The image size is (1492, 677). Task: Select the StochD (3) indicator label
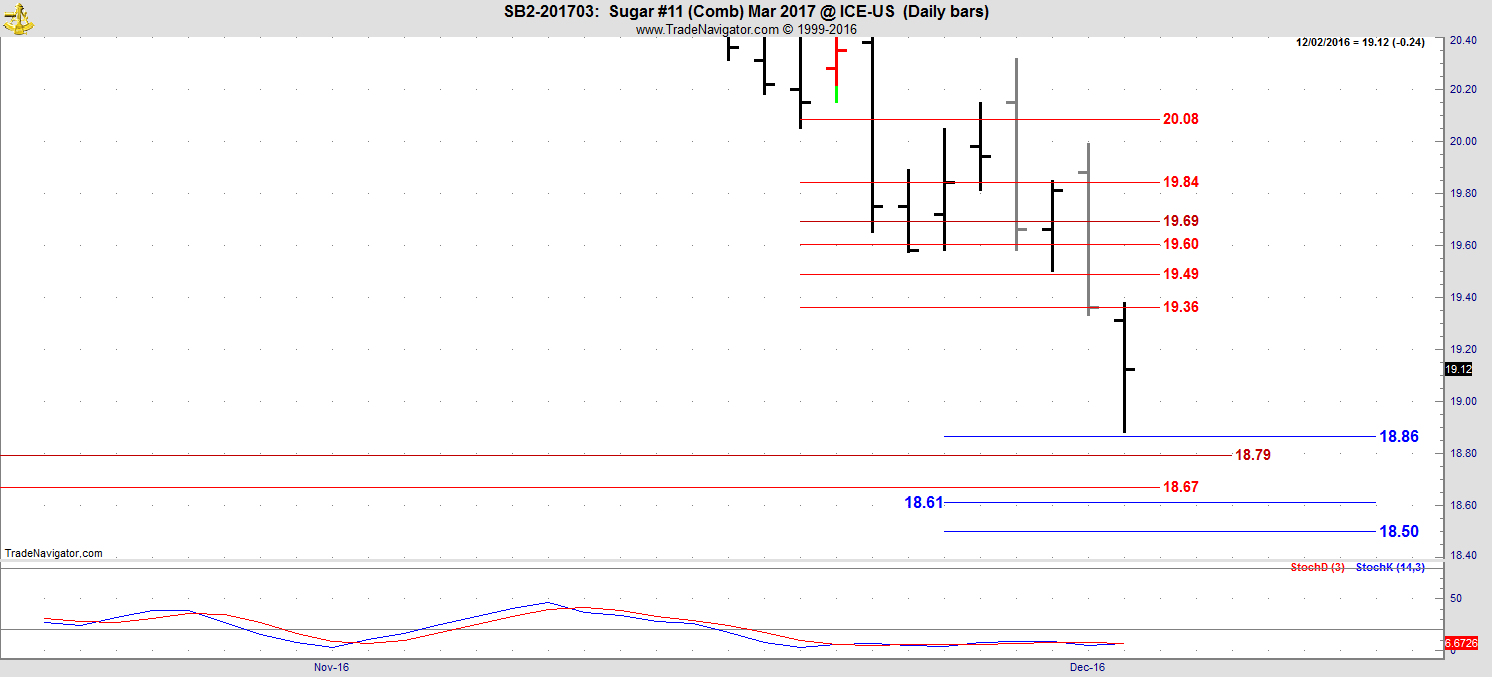(x=1317, y=568)
